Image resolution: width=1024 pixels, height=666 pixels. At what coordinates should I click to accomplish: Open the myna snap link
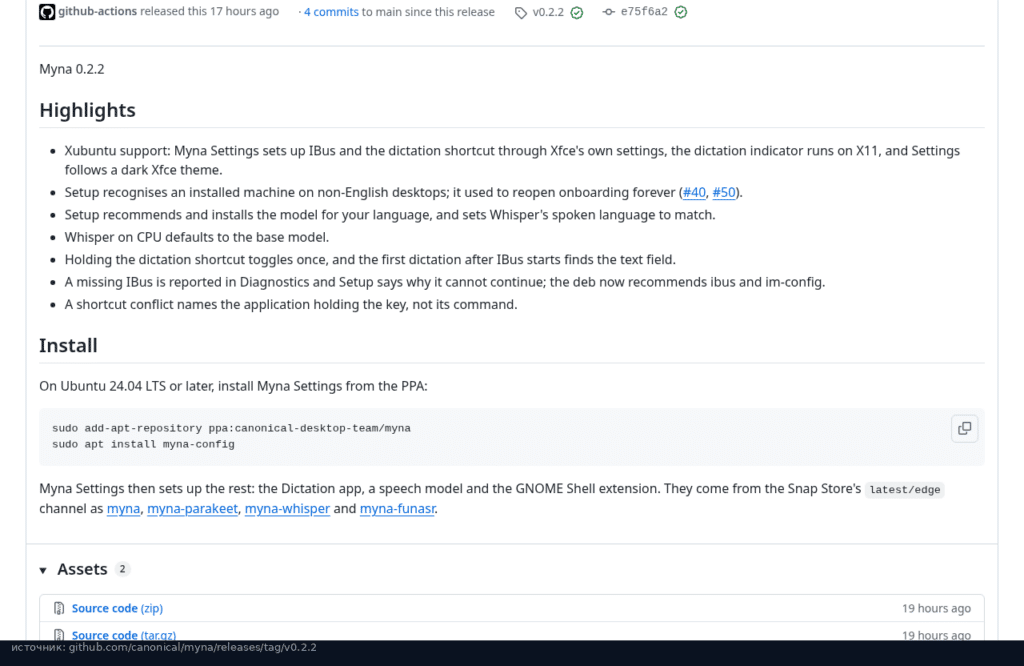pos(123,509)
